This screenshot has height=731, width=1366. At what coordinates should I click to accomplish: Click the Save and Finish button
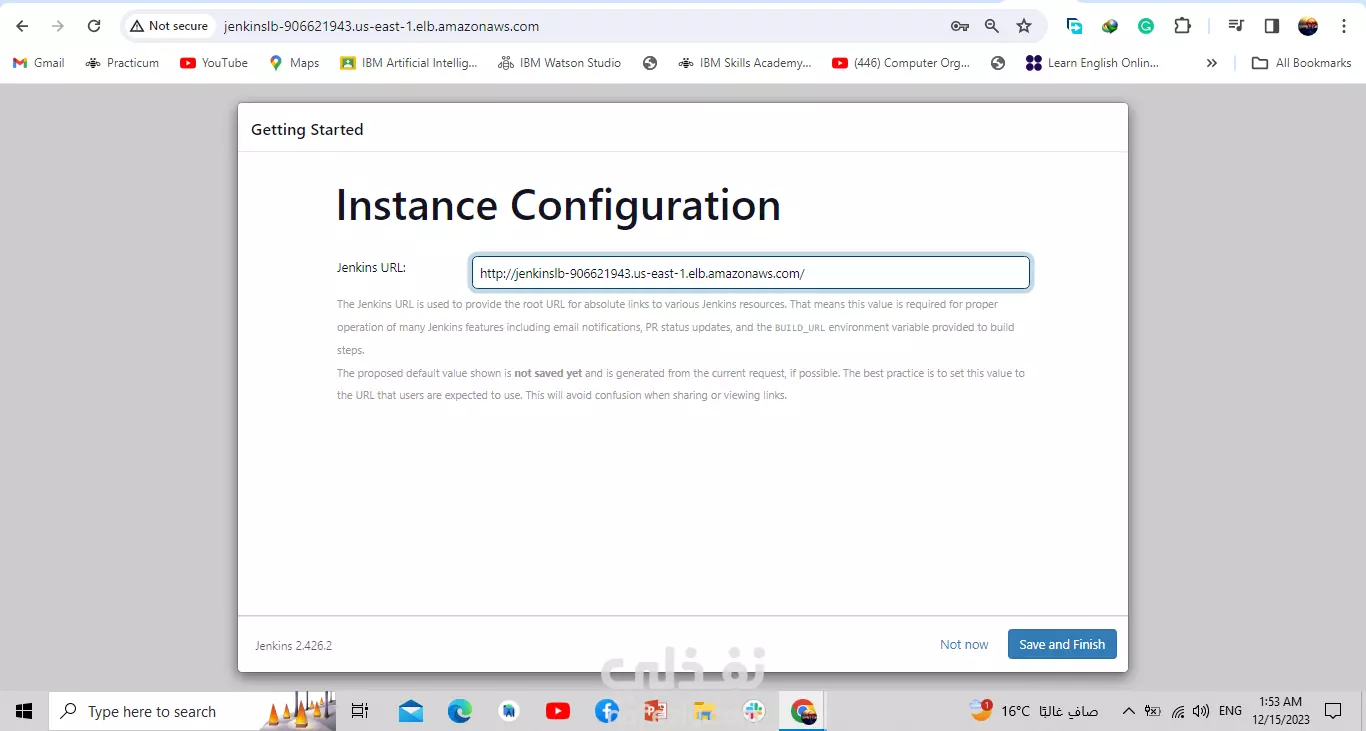[1062, 644]
